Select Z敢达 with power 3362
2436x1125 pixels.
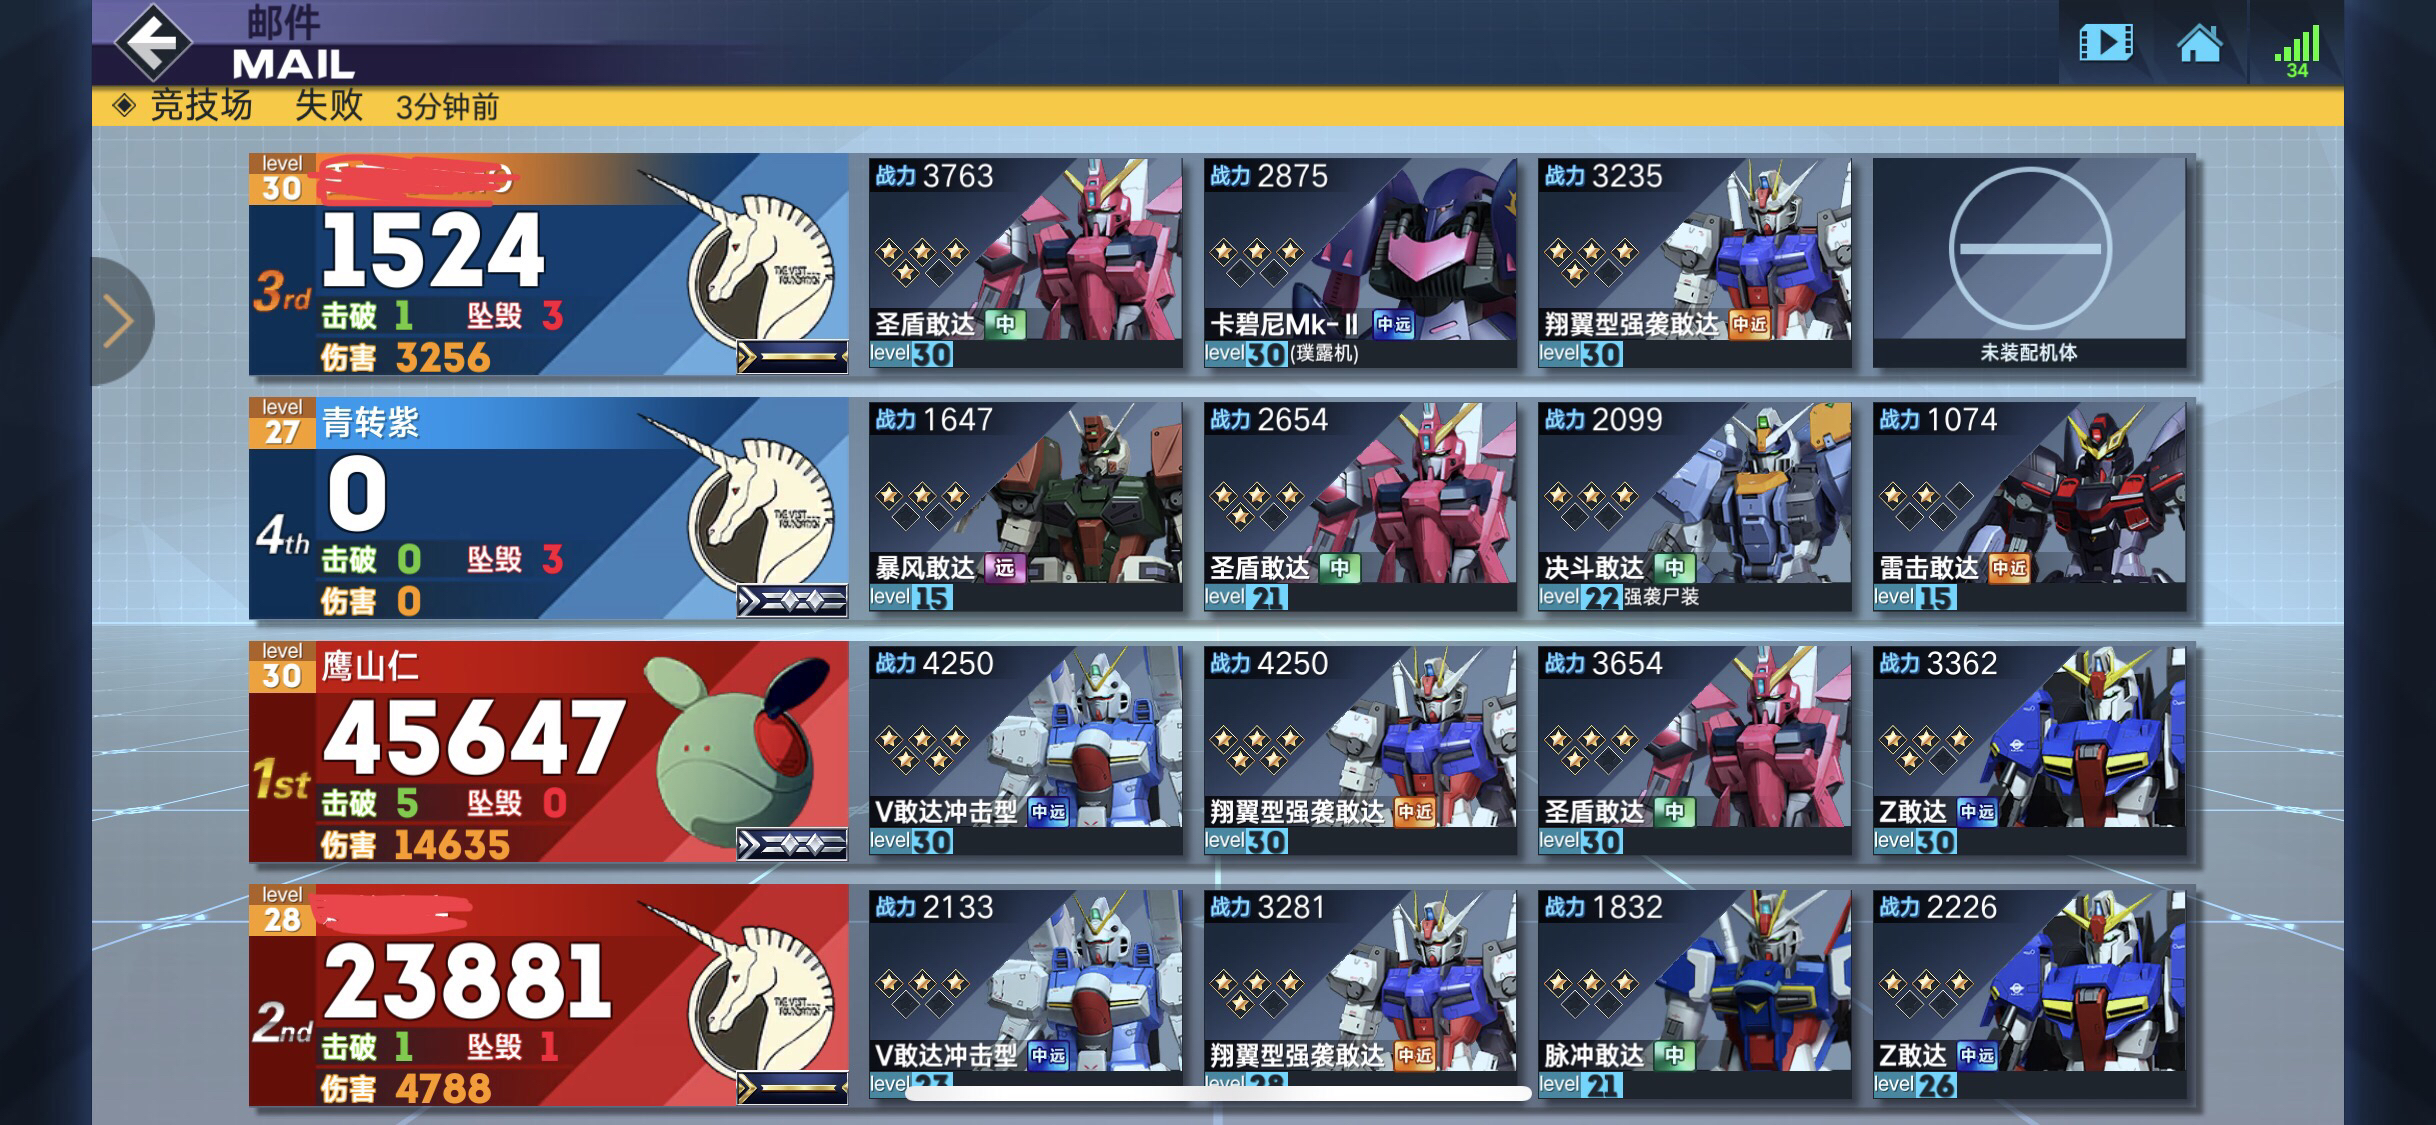[2029, 751]
